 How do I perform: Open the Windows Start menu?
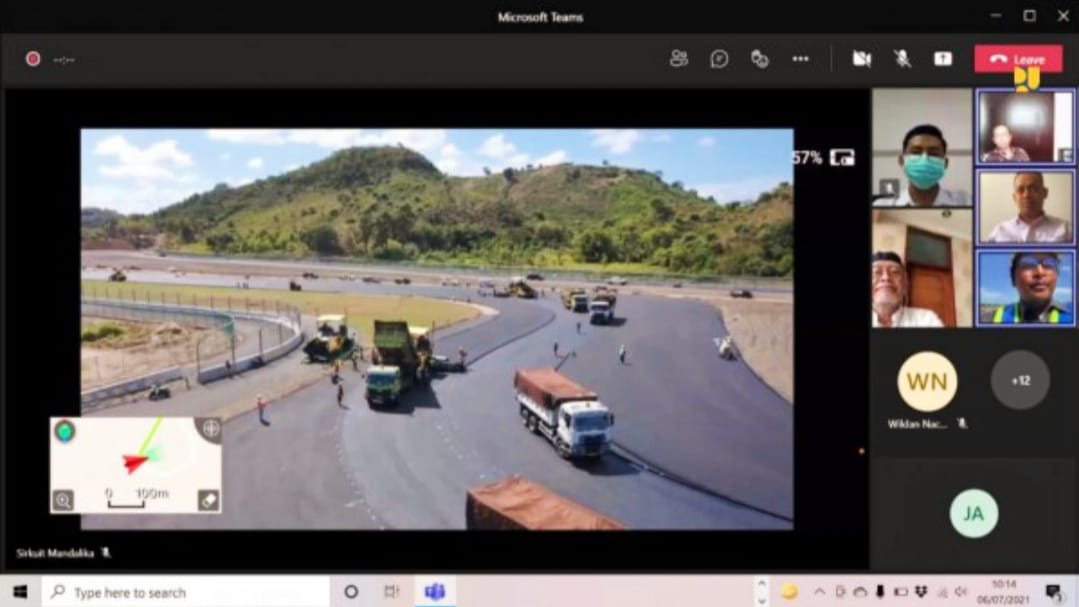click(x=20, y=592)
